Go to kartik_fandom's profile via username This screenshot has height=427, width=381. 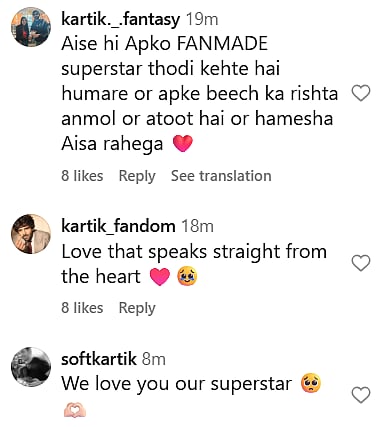(x=118, y=226)
